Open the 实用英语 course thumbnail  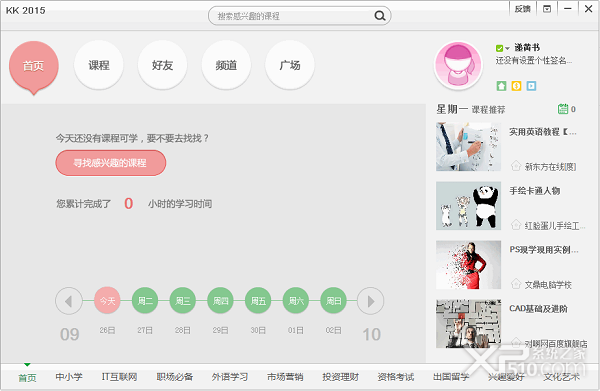pyautogui.click(x=468, y=147)
